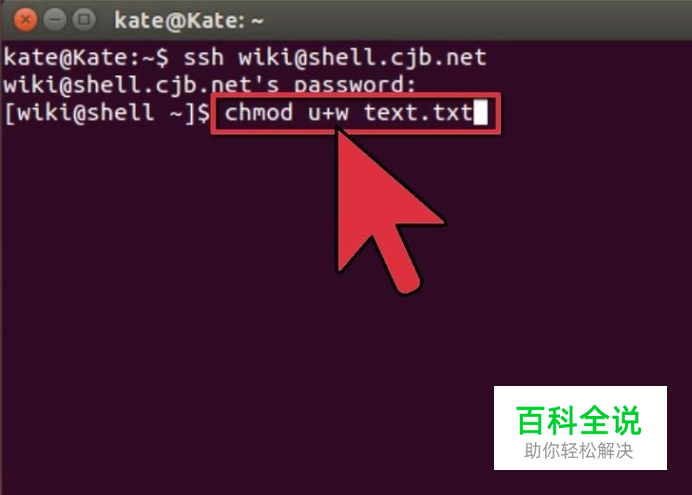This screenshot has height=495, width=692.
Task: Click the text.txt filename
Action: tap(418, 113)
